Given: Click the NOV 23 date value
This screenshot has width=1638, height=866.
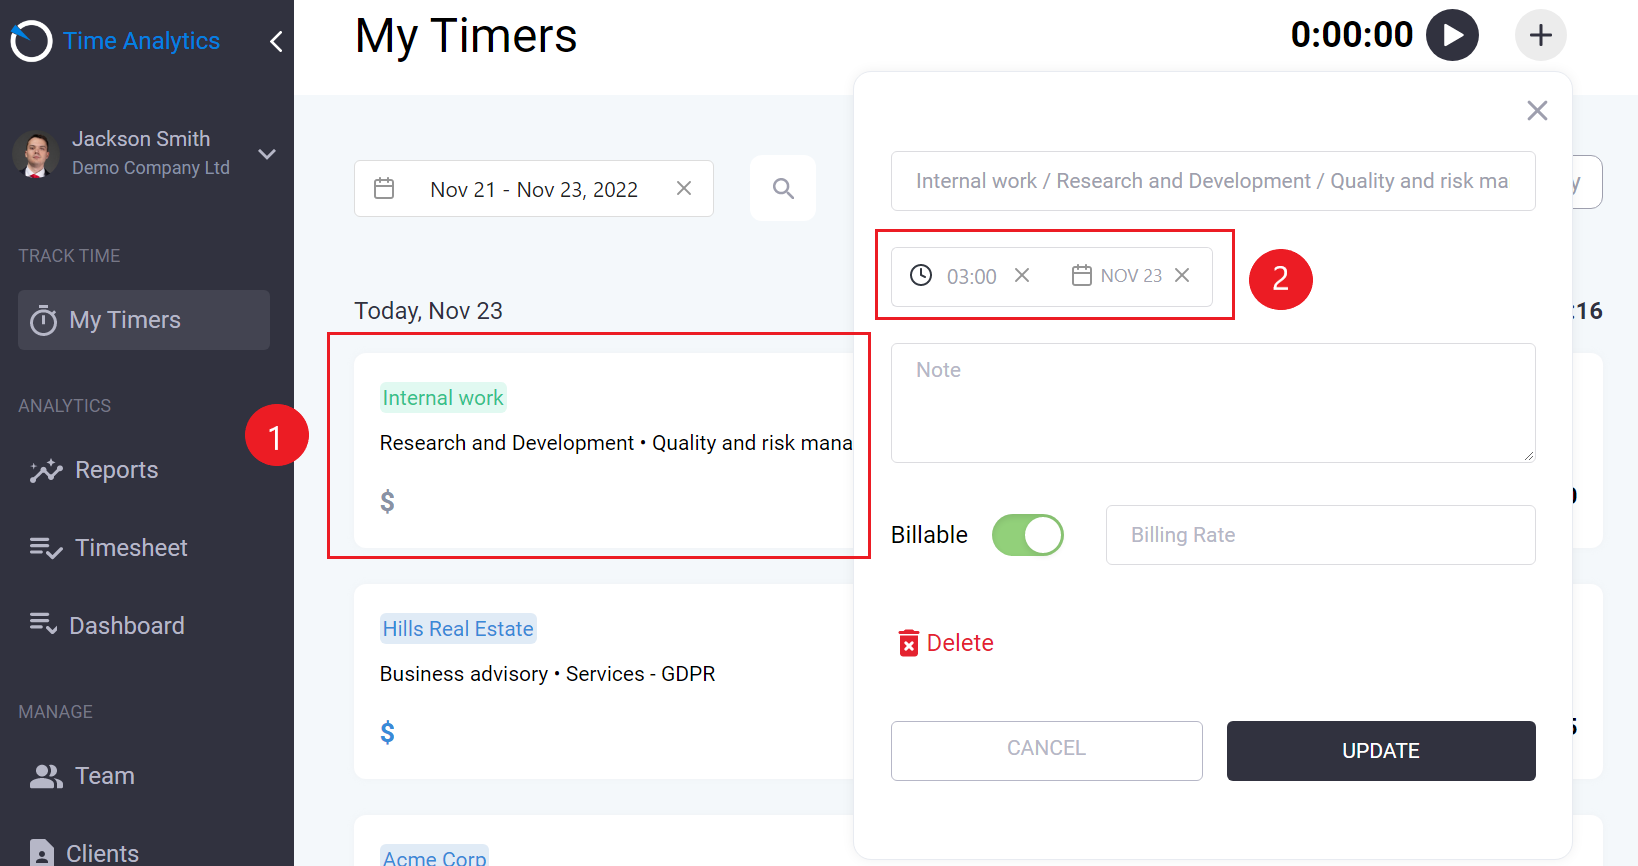Looking at the screenshot, I should [1131, 276].
